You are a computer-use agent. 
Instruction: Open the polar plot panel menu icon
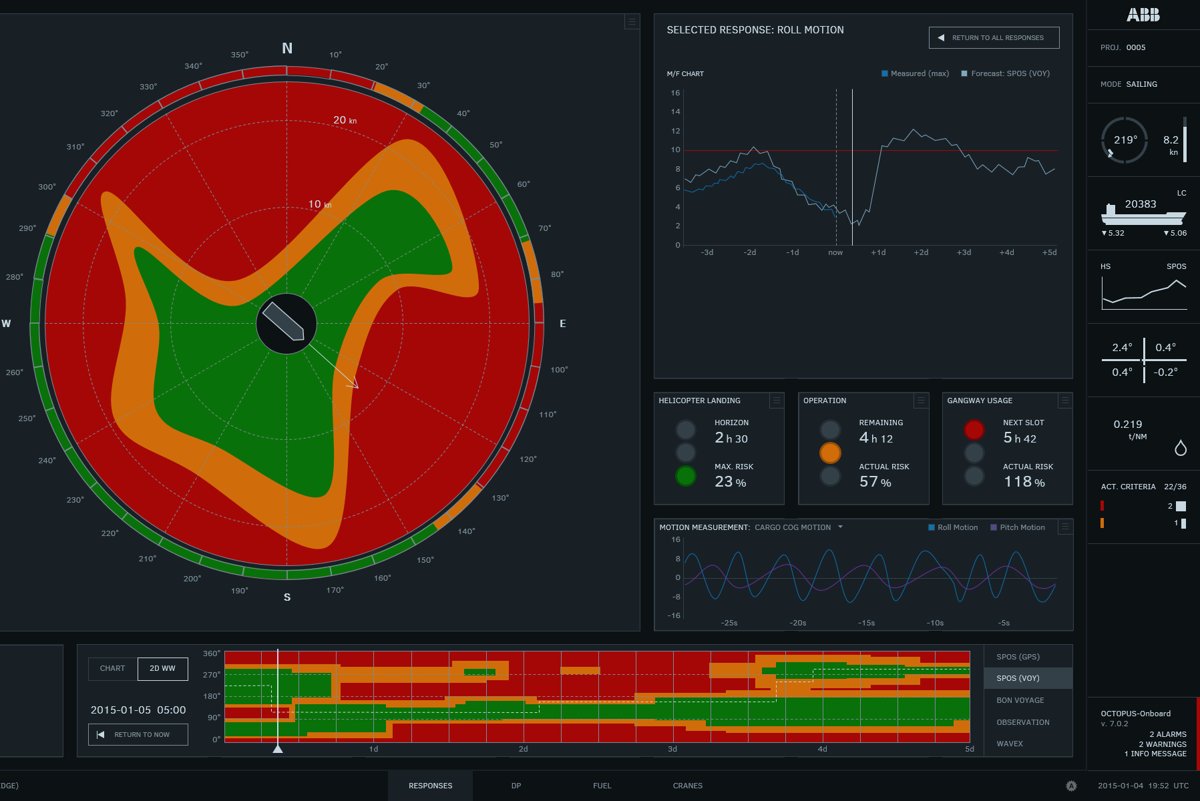(x=631, y=21)
